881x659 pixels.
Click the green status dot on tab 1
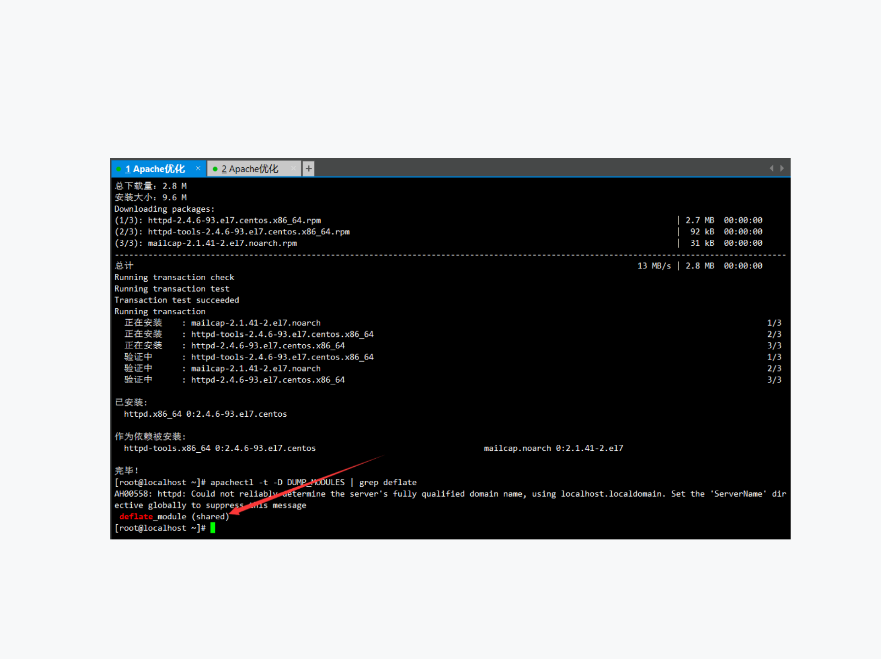click(x=119, y=169)
